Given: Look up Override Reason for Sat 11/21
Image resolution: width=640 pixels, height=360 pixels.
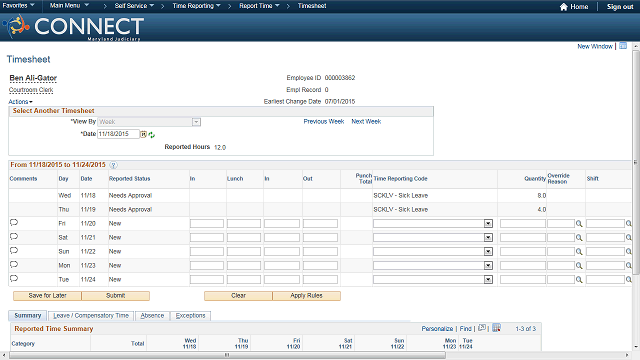Looking at the screenshot, I should [x=579, y=238].
